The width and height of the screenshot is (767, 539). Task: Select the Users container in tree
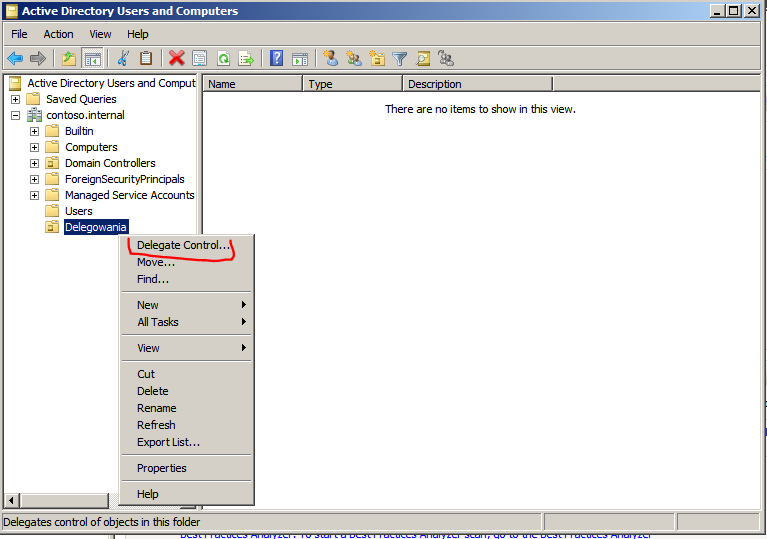click(x=79, y=211)
